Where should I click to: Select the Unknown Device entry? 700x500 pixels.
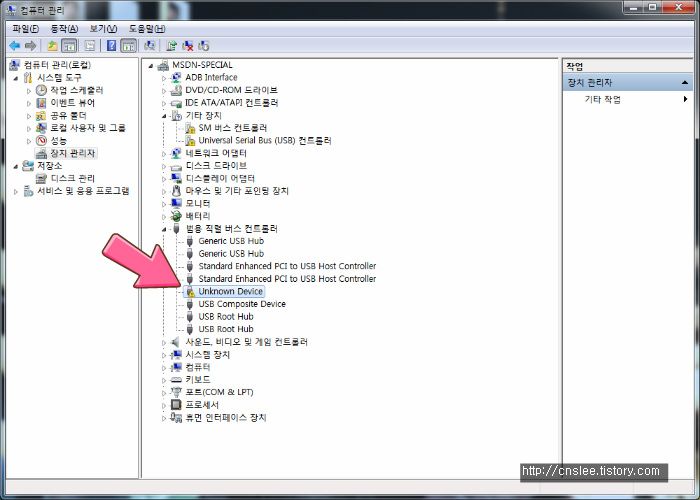point(230,292)
